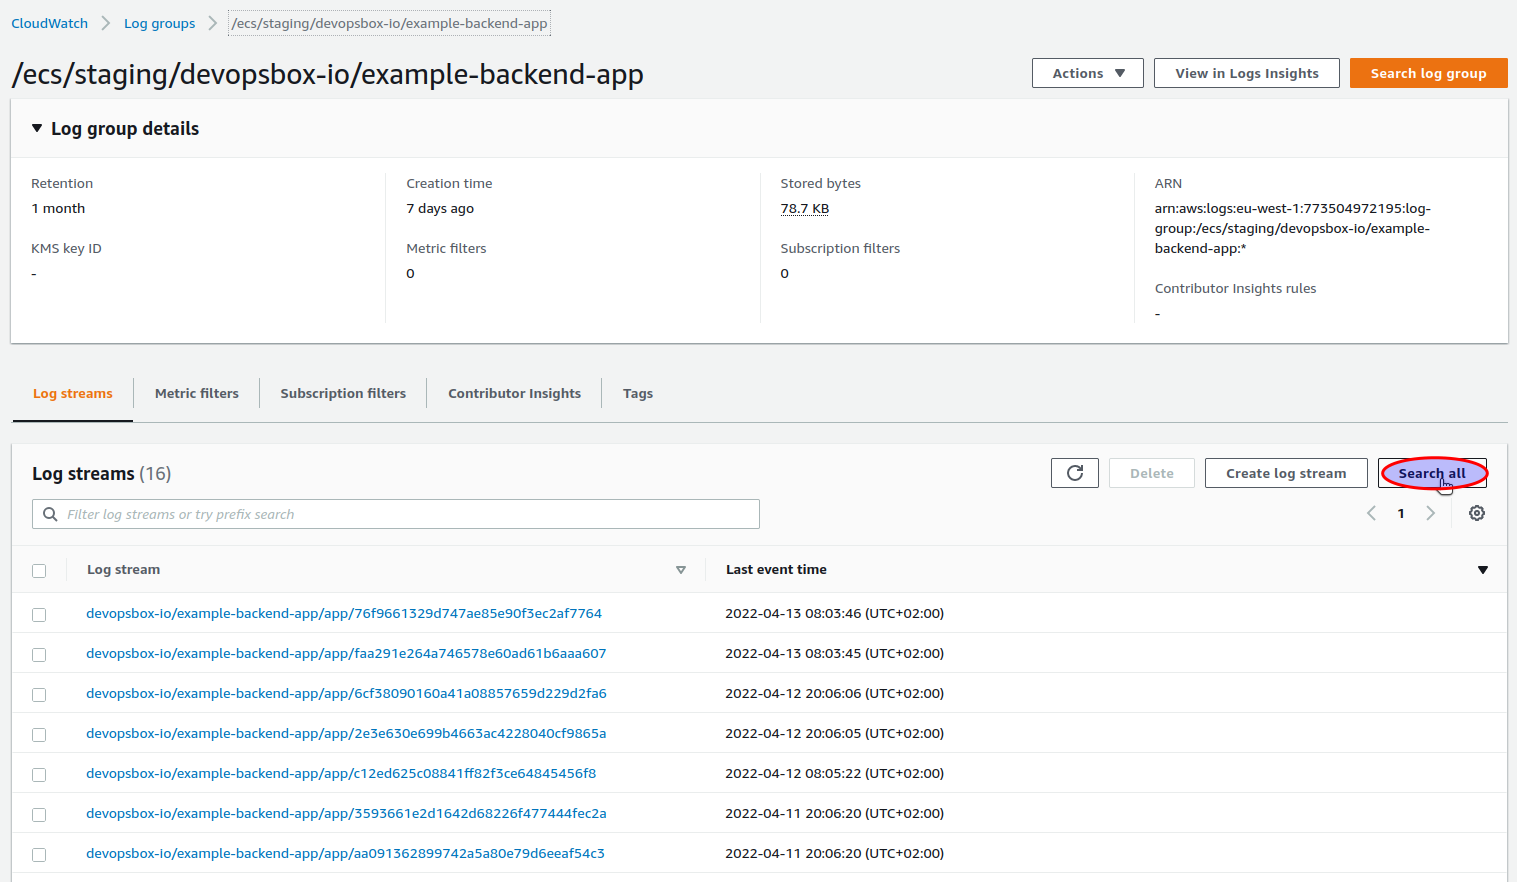
Task: Check the stream ending in ec2af7764
Action: click(39, 614)
